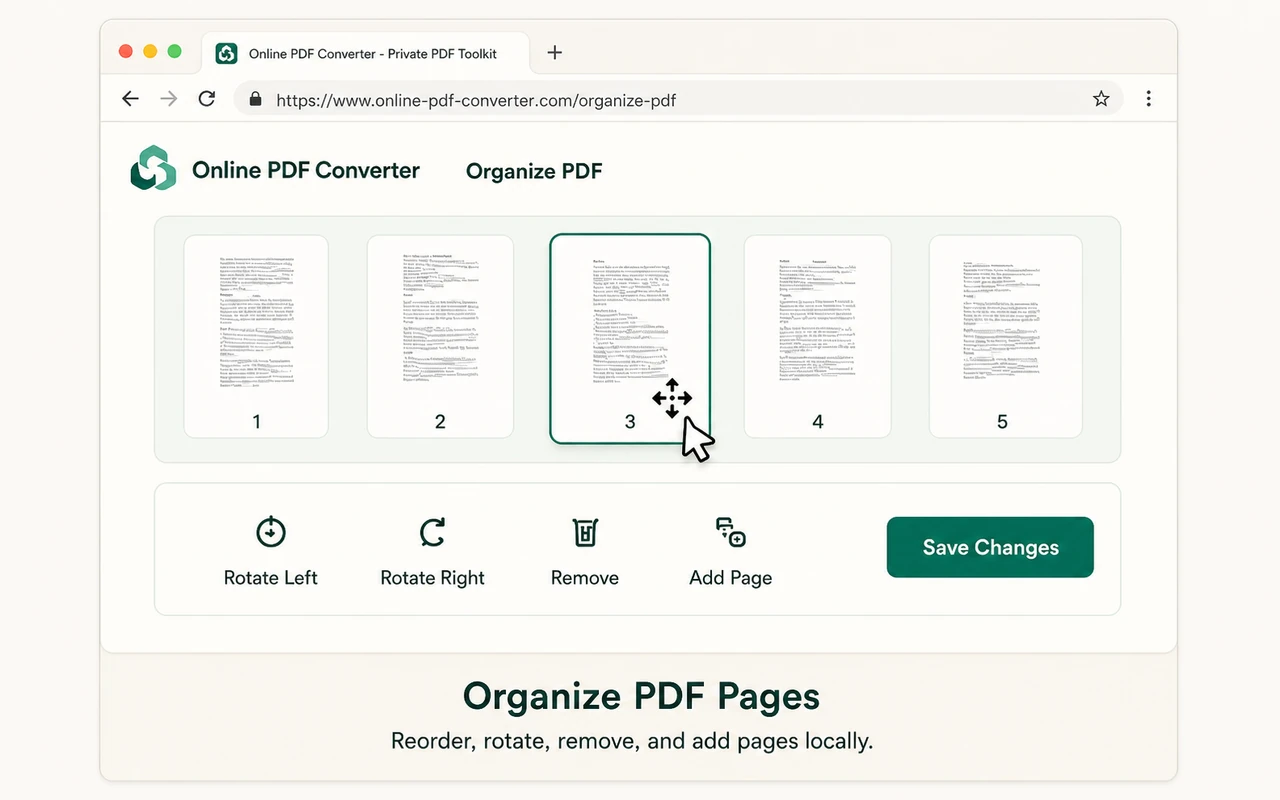
Task: Maximize the window with green button
Action: point(174,51)
